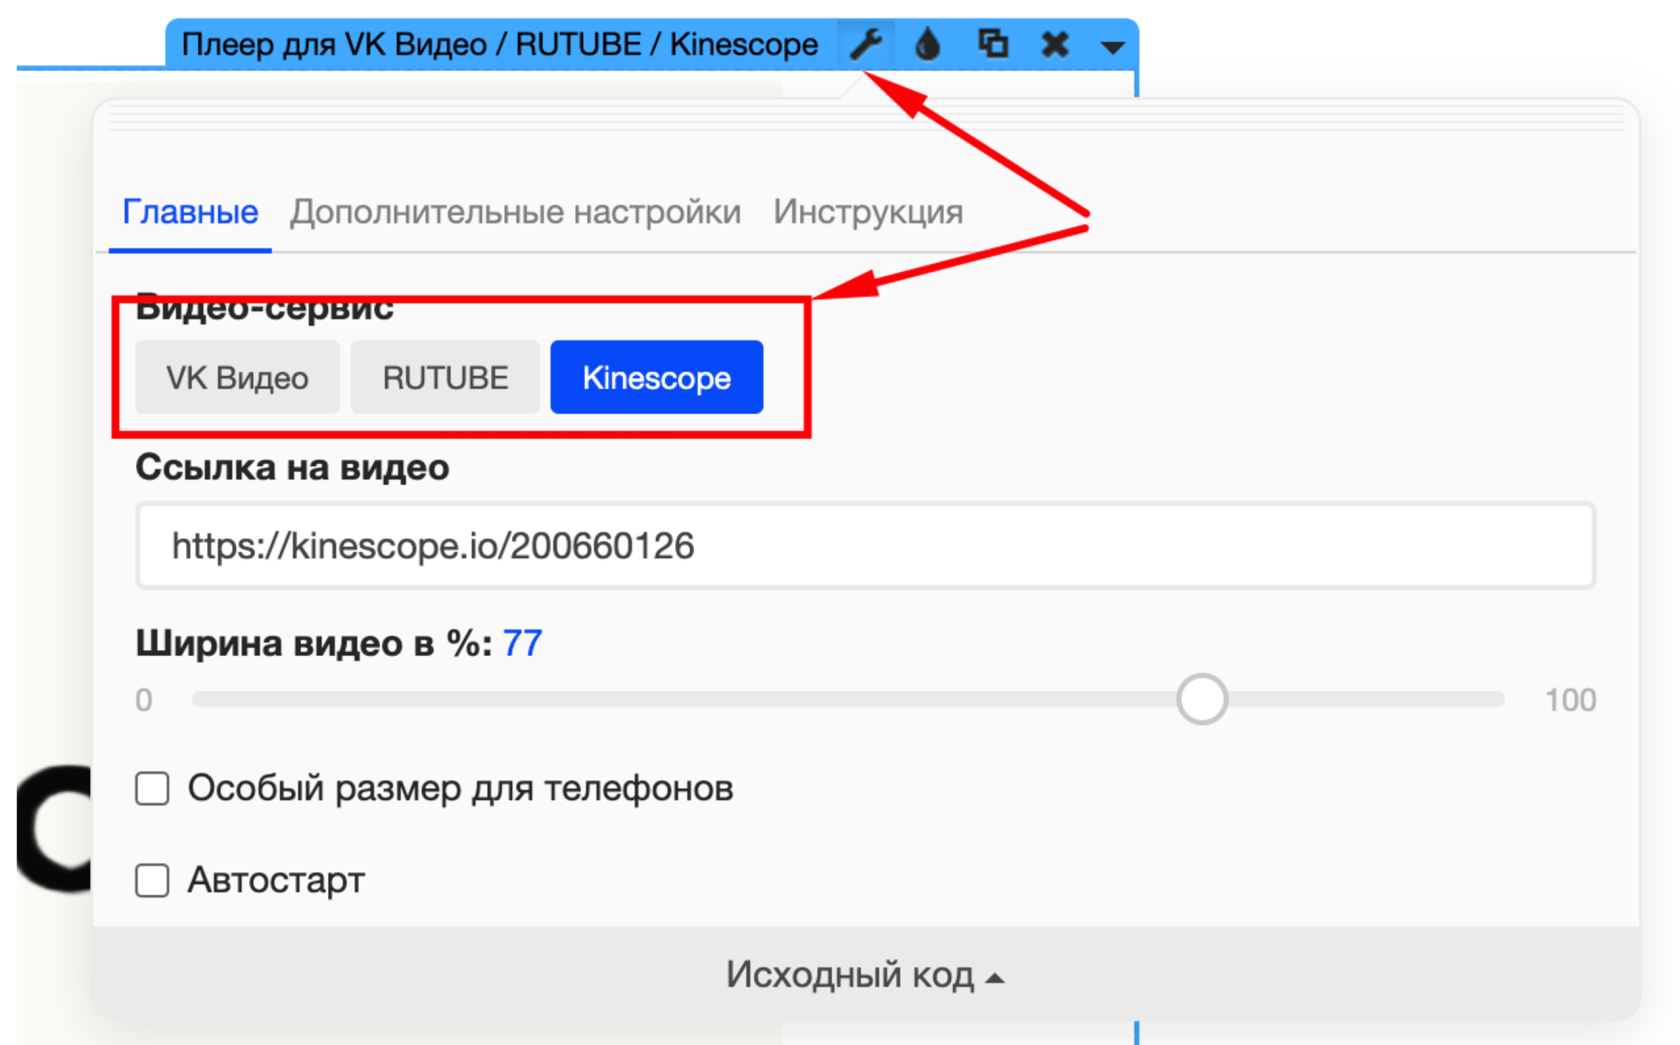Open block settings with the wrench icon

point(866,44)
